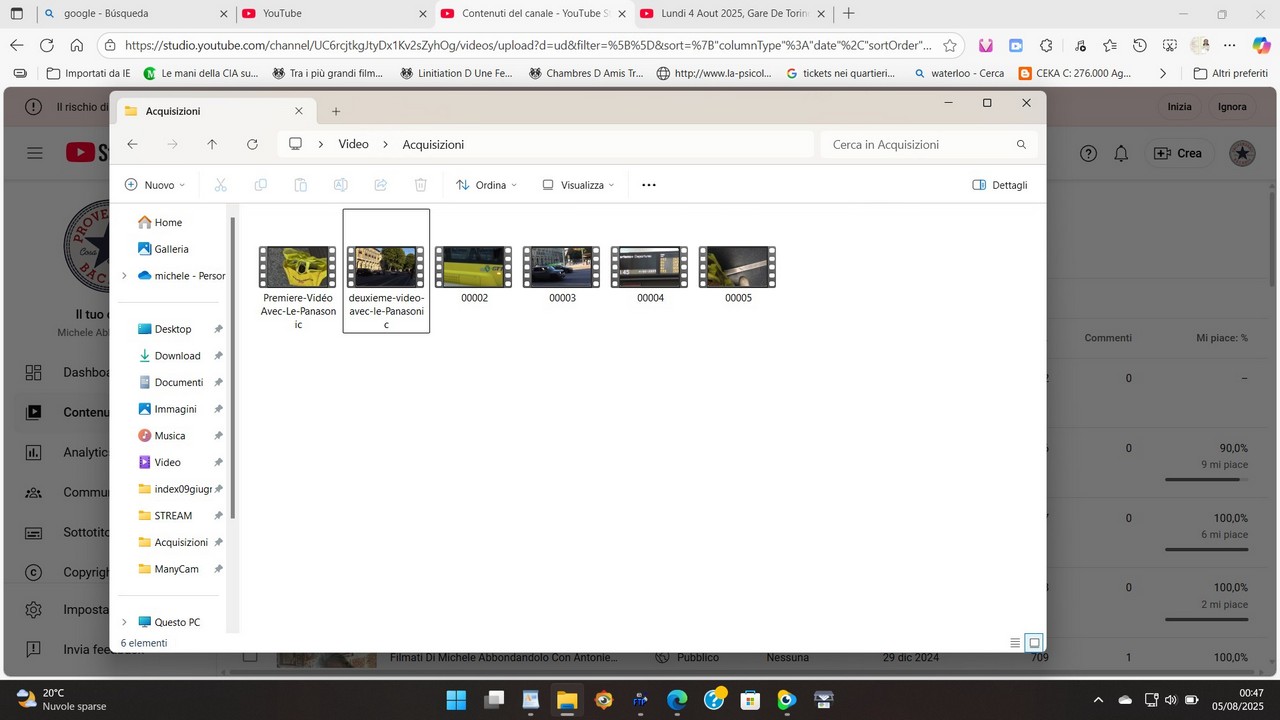Click the search magnifier in Acquisizioni box
This screenshot has width=1280, height=720.
1021,144
